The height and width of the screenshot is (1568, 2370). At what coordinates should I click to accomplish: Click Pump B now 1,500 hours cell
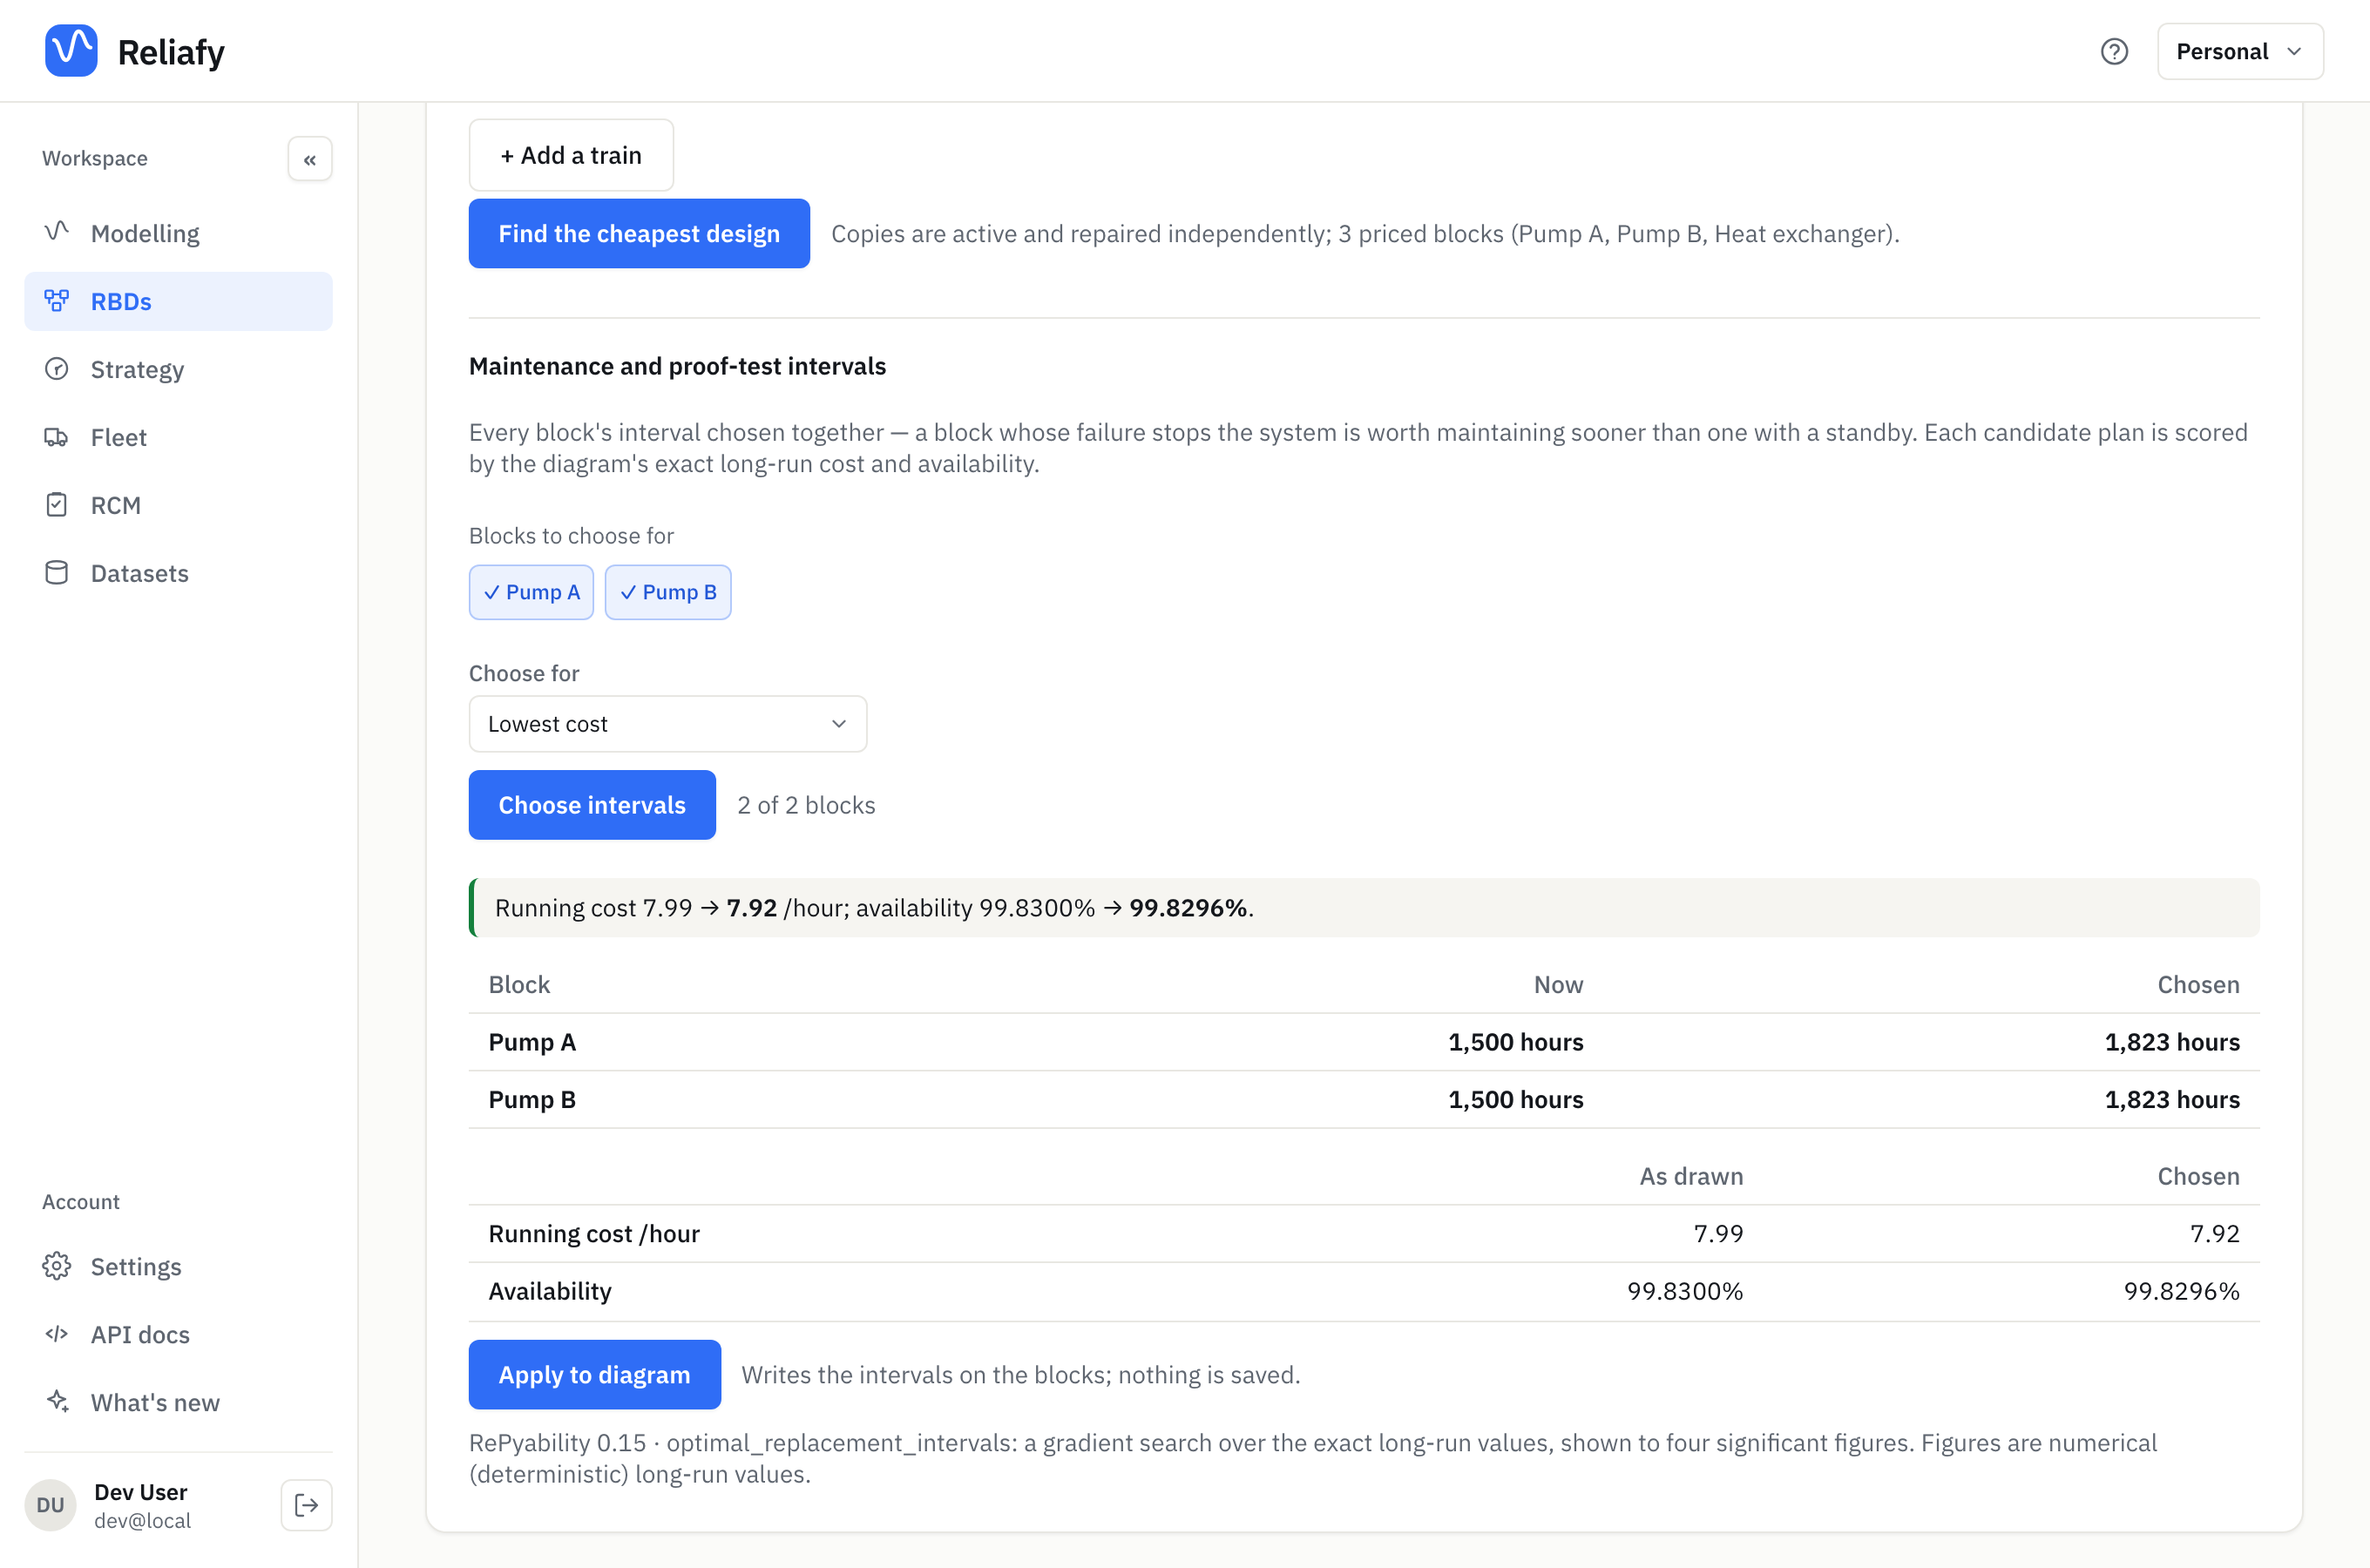coord(1516,1099)
